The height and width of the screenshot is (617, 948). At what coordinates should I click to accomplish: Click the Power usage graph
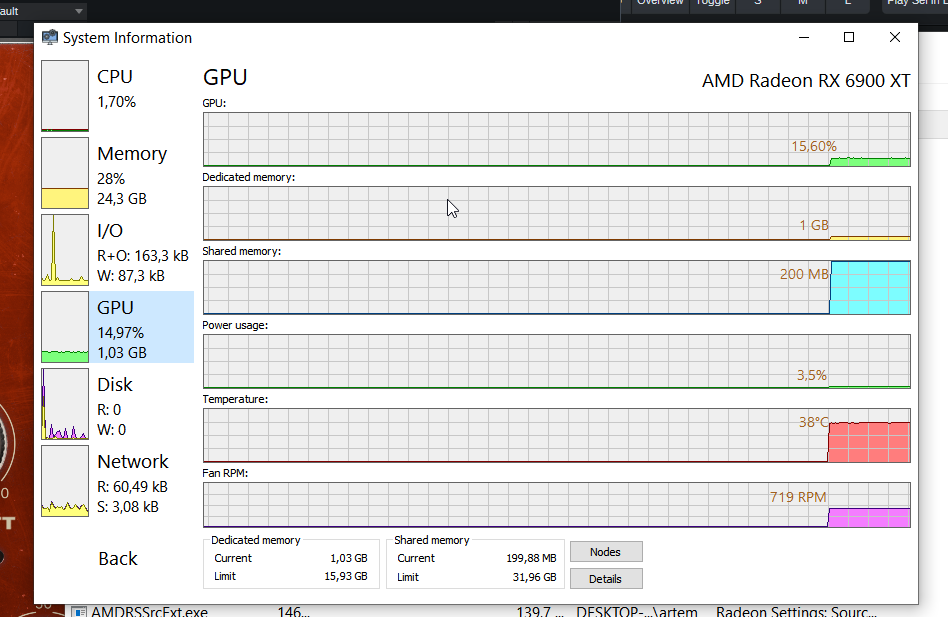point(556,361)
